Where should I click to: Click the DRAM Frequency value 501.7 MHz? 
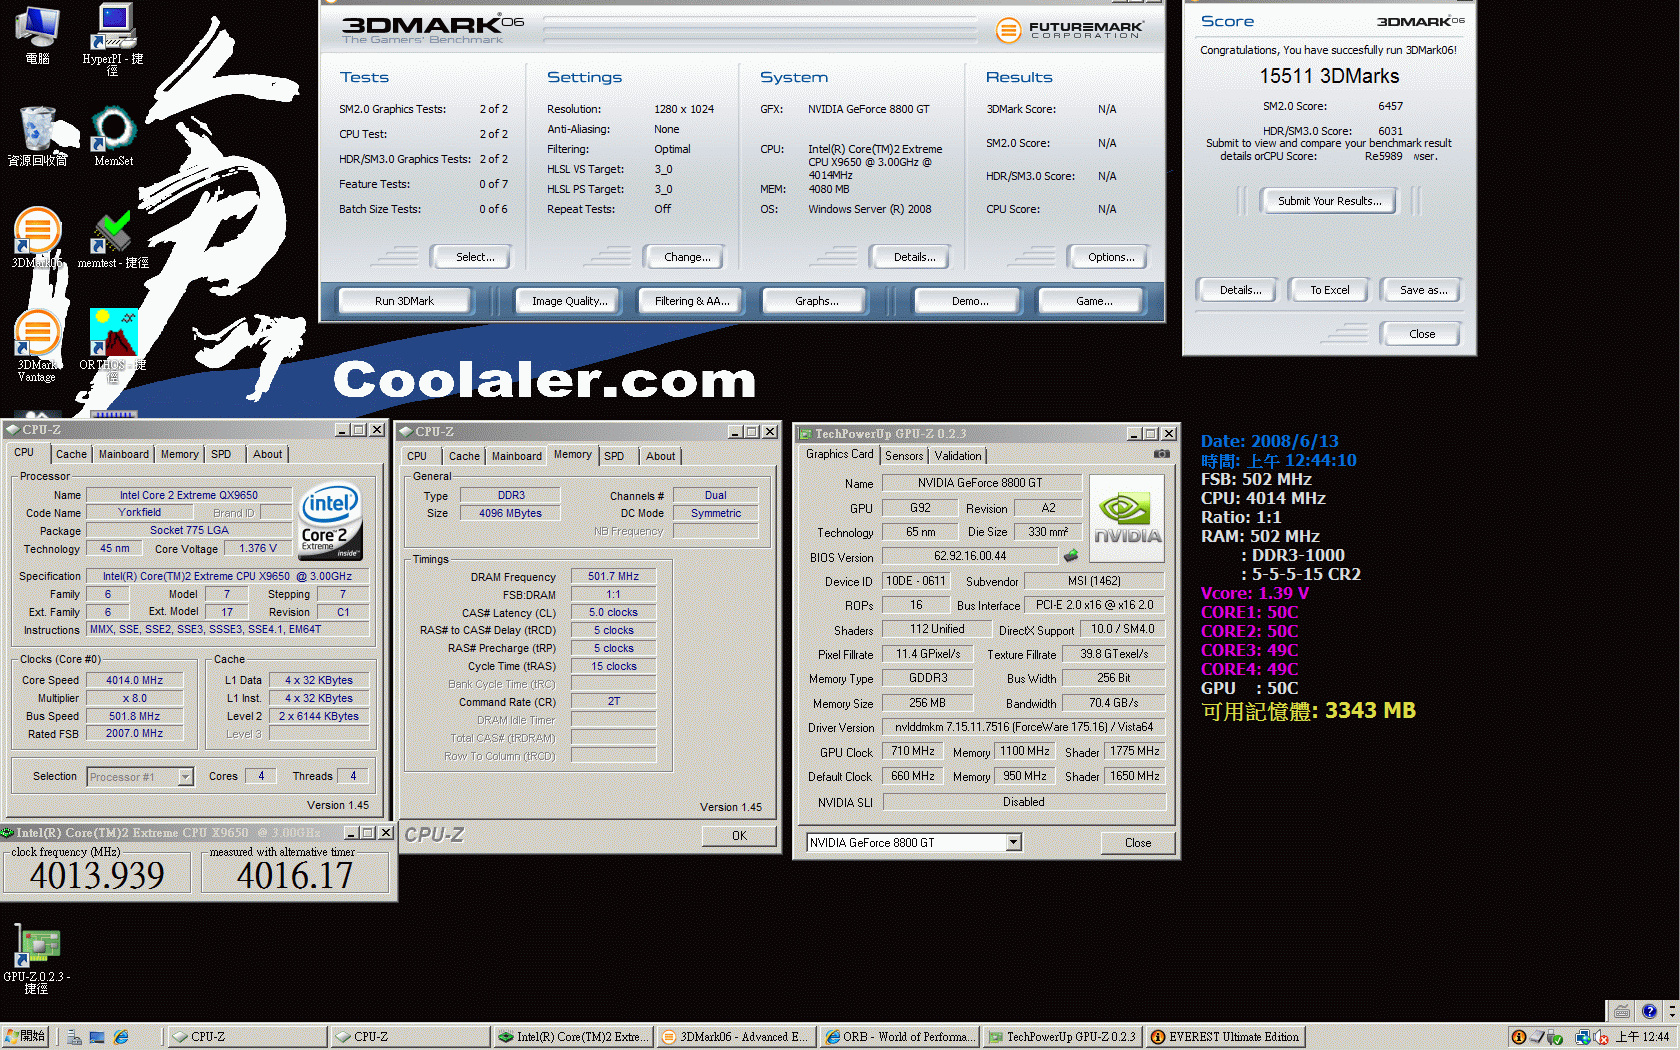pyautogui.click(x=613, y=576)
